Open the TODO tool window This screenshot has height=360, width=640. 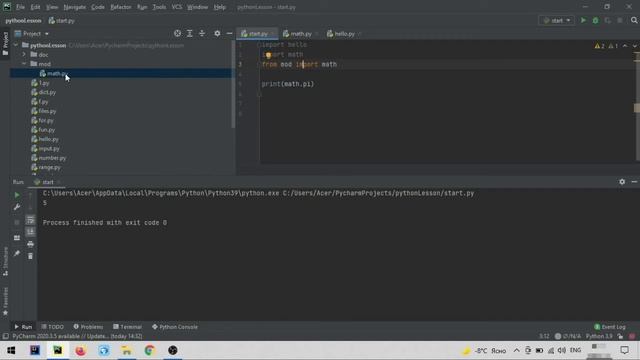pos(53,327)
